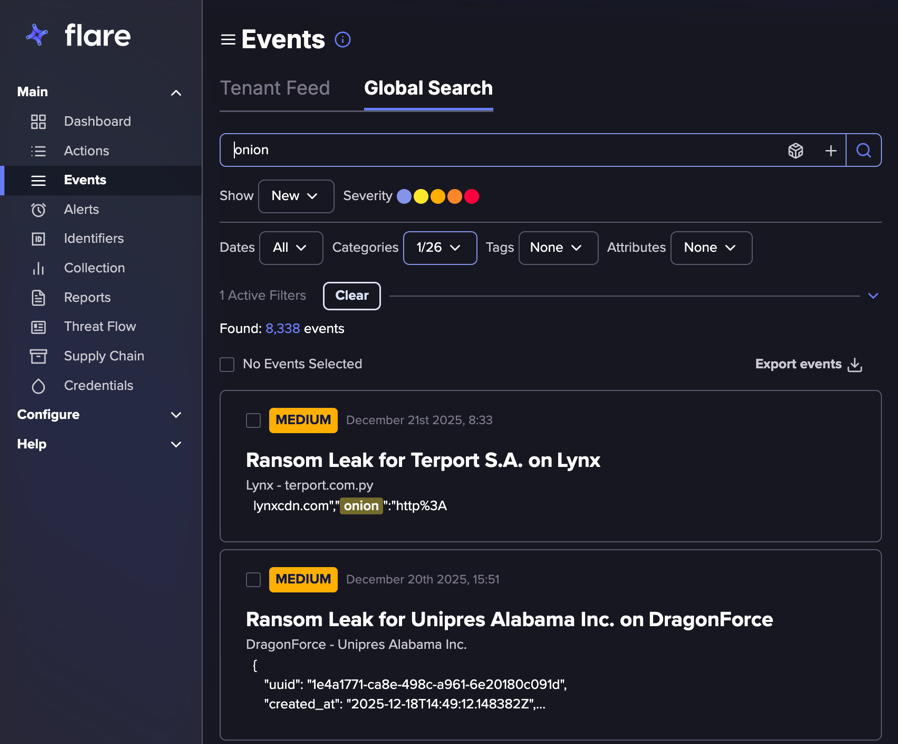Switch to the Tenant Feed tab
The image size is (898, 744).
275,88
